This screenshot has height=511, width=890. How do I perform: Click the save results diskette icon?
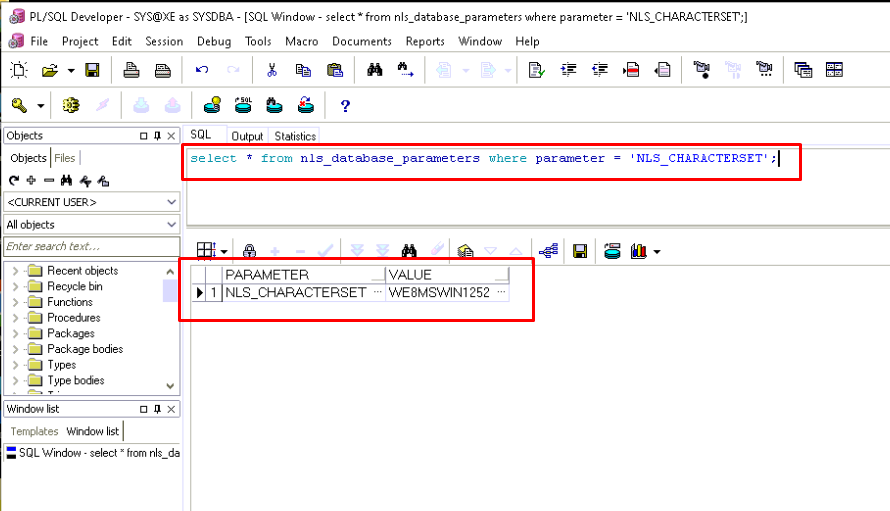(580, 251)
